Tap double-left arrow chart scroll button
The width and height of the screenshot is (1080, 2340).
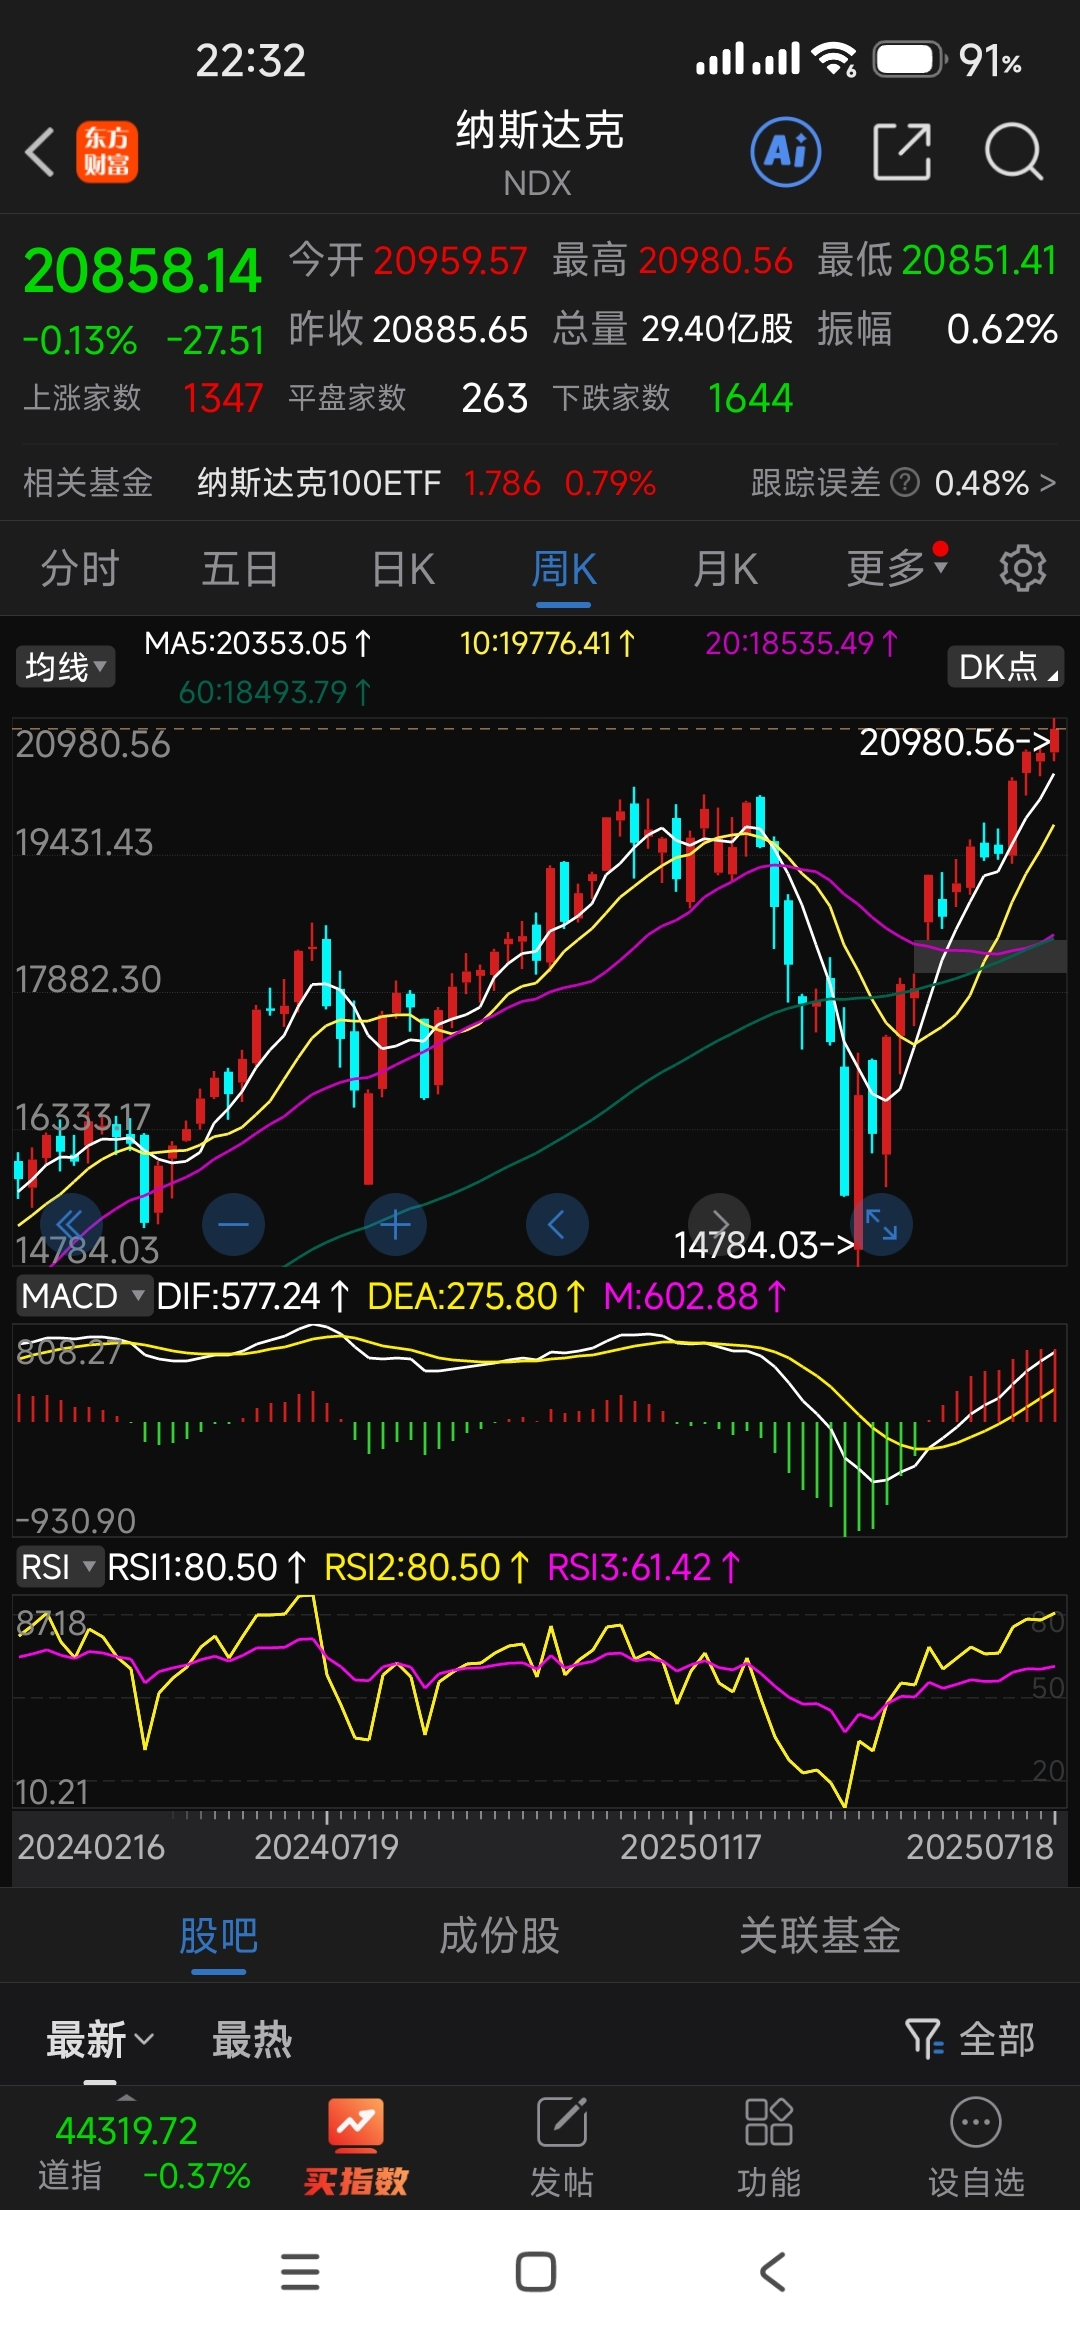point(70,1224)
